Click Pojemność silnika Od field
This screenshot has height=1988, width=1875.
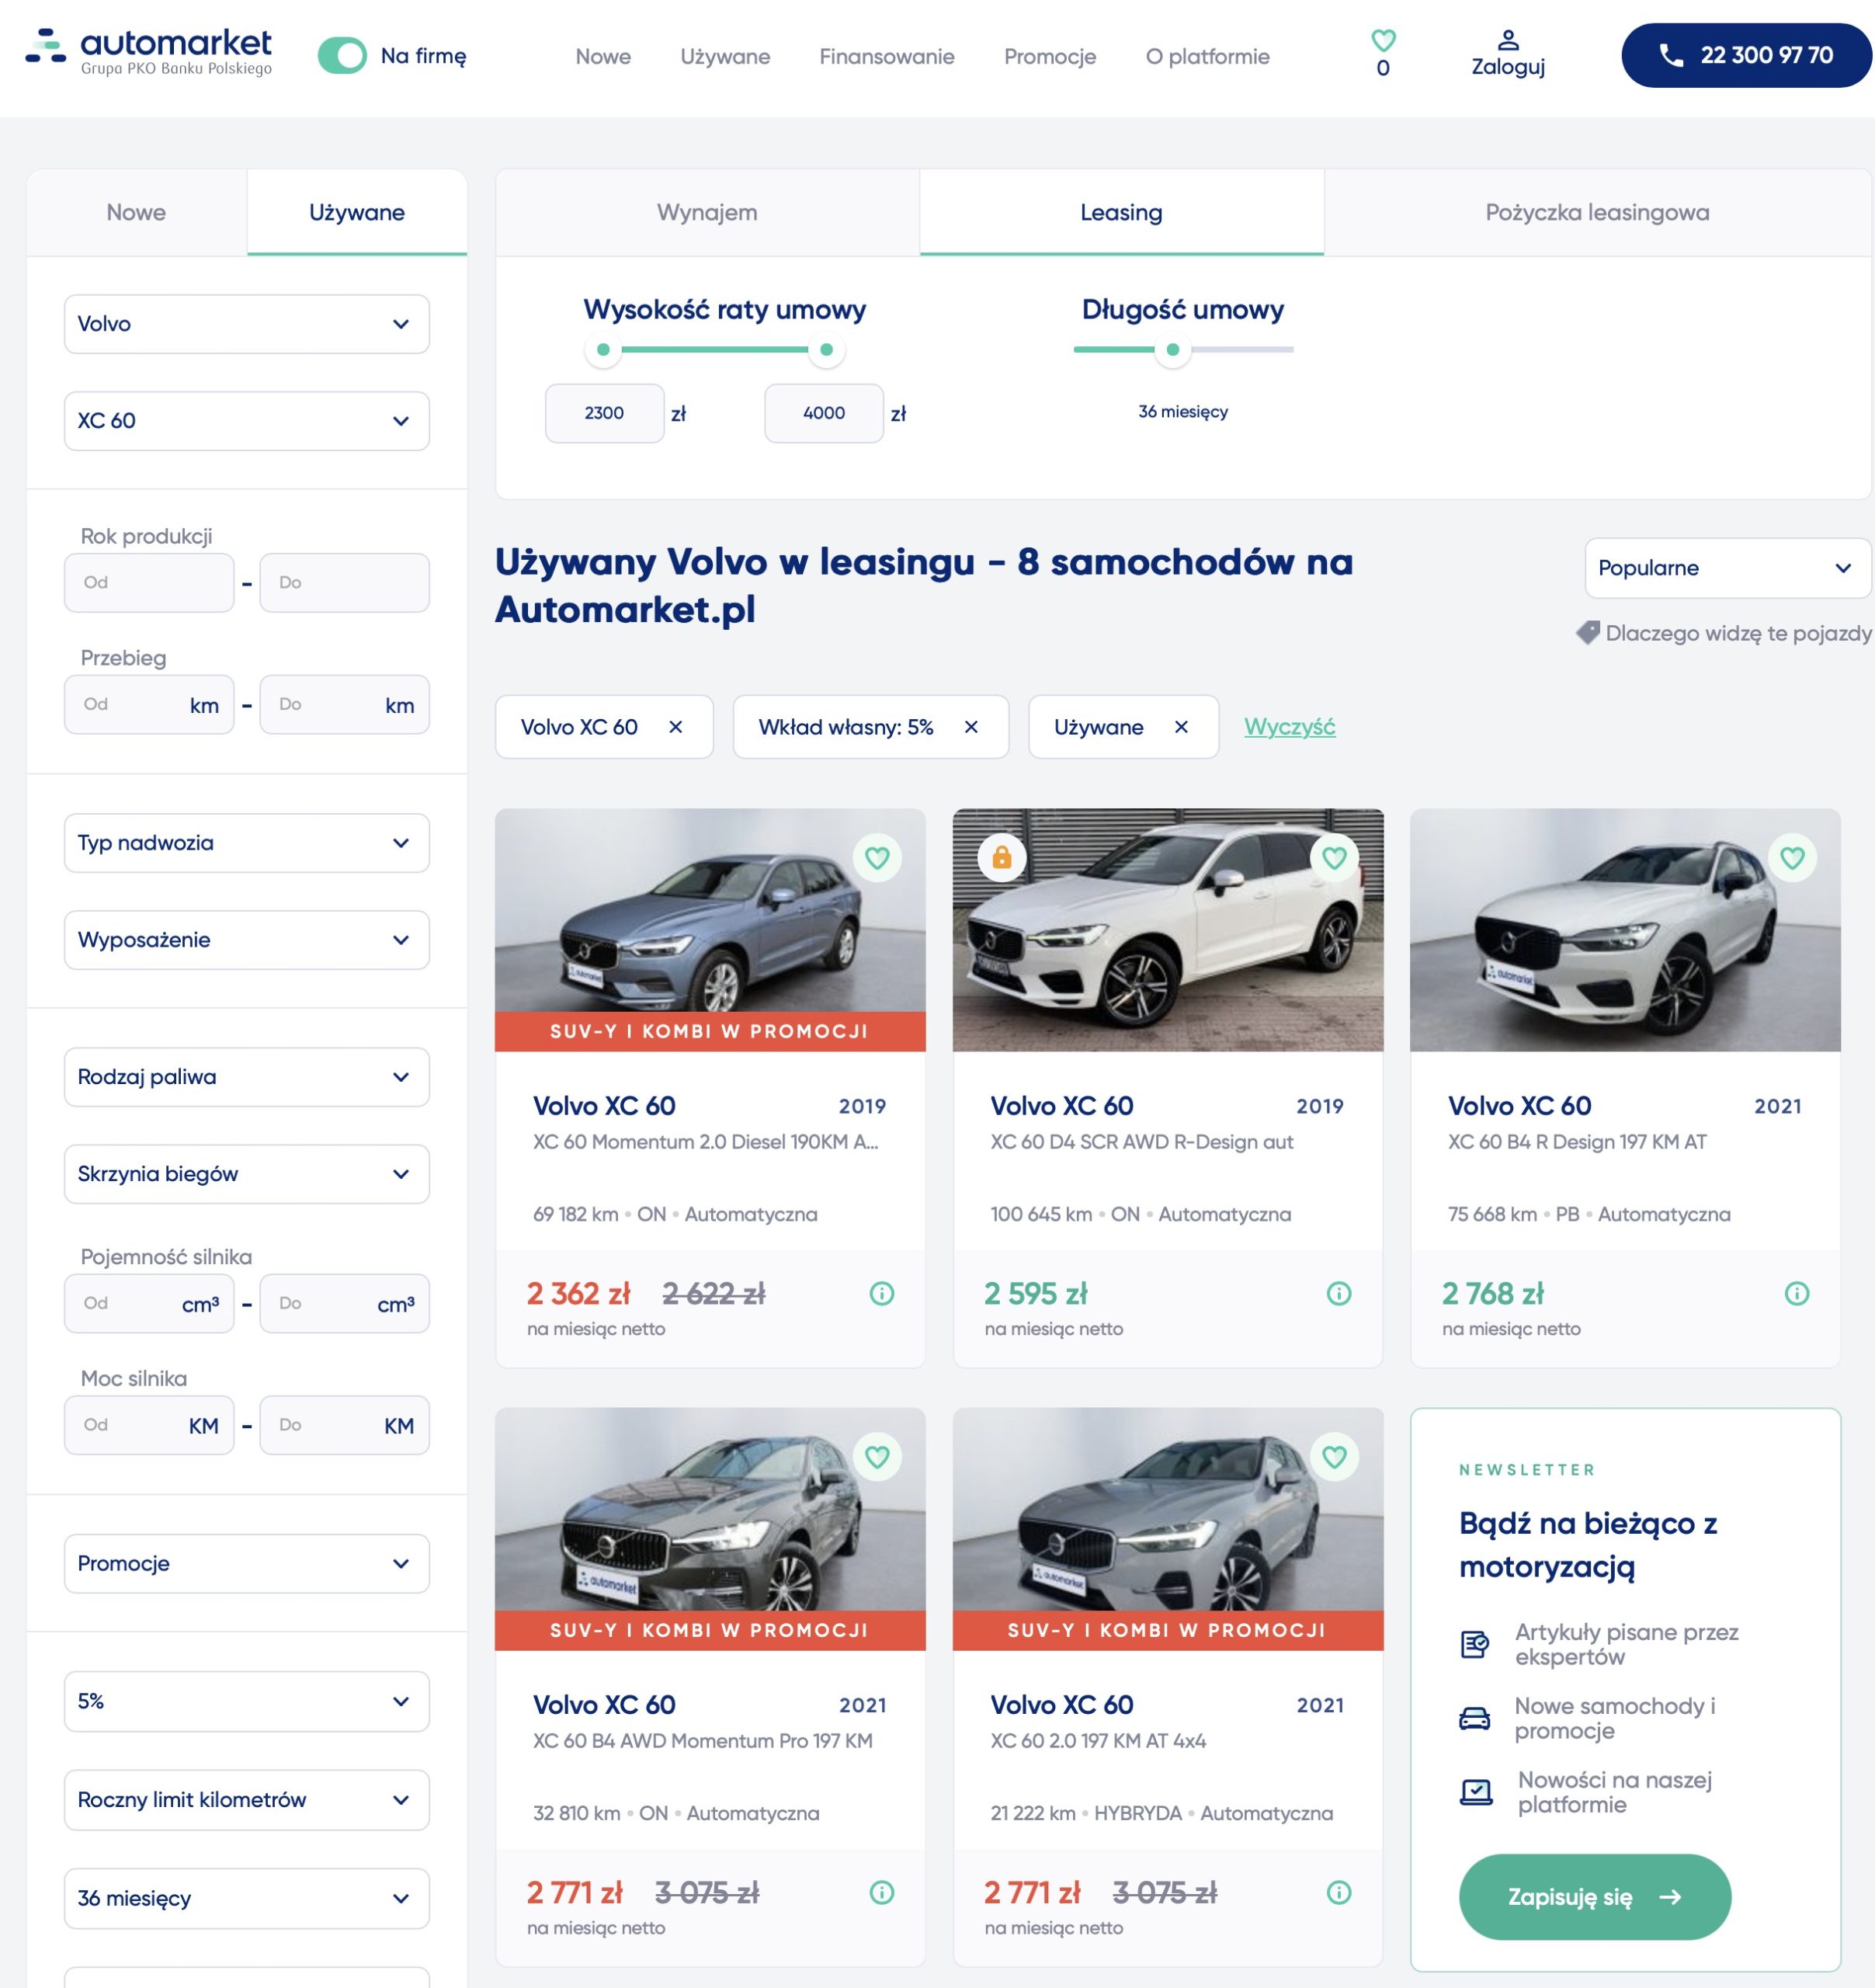(149, 1304)
